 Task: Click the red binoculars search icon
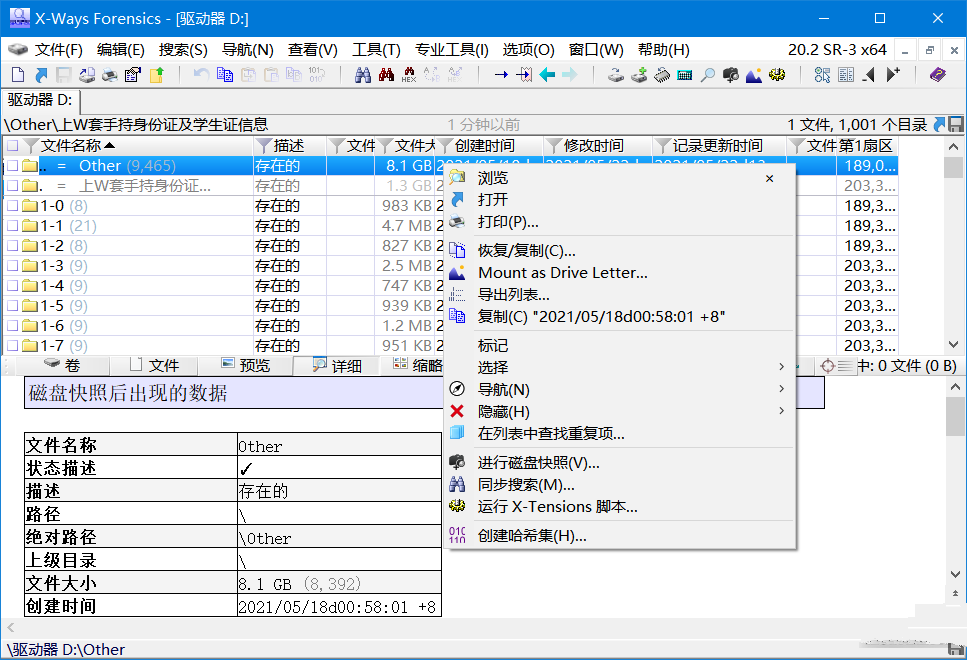pyautogui.click(x=387, y=75)
